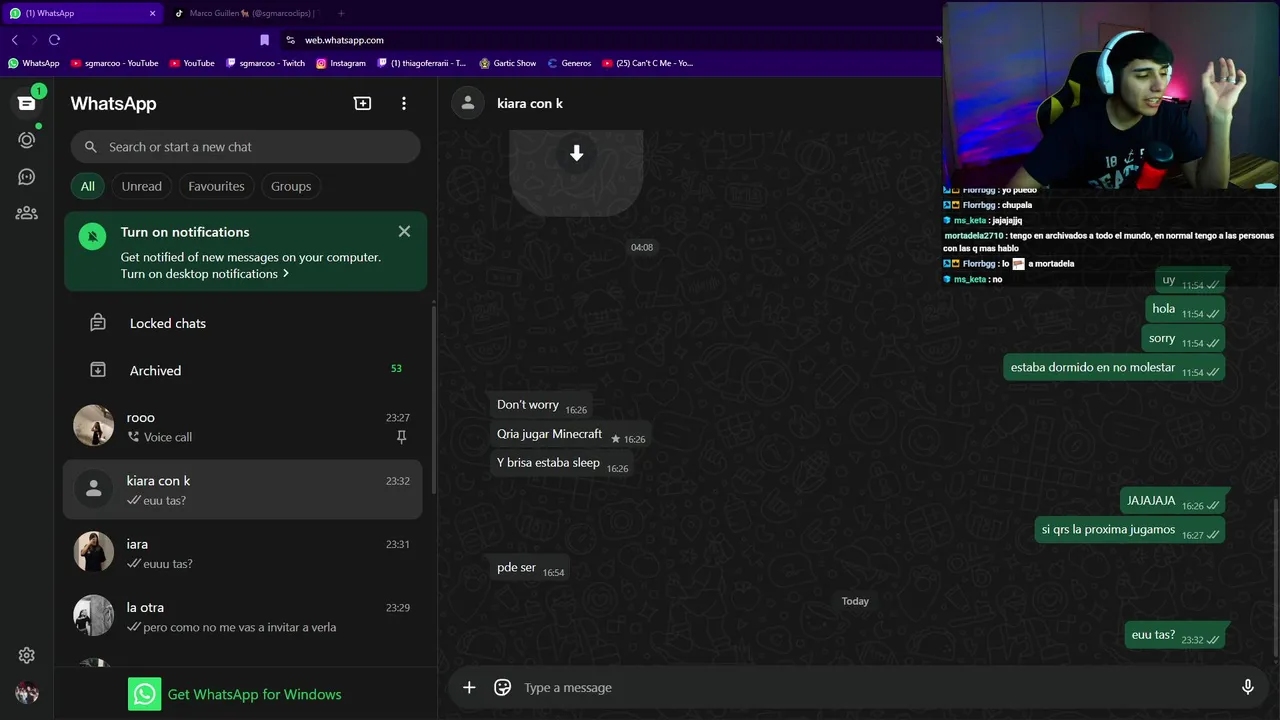Focus the Type a message field
This screenshot has width=1280, height=720.
click(875, 687)
